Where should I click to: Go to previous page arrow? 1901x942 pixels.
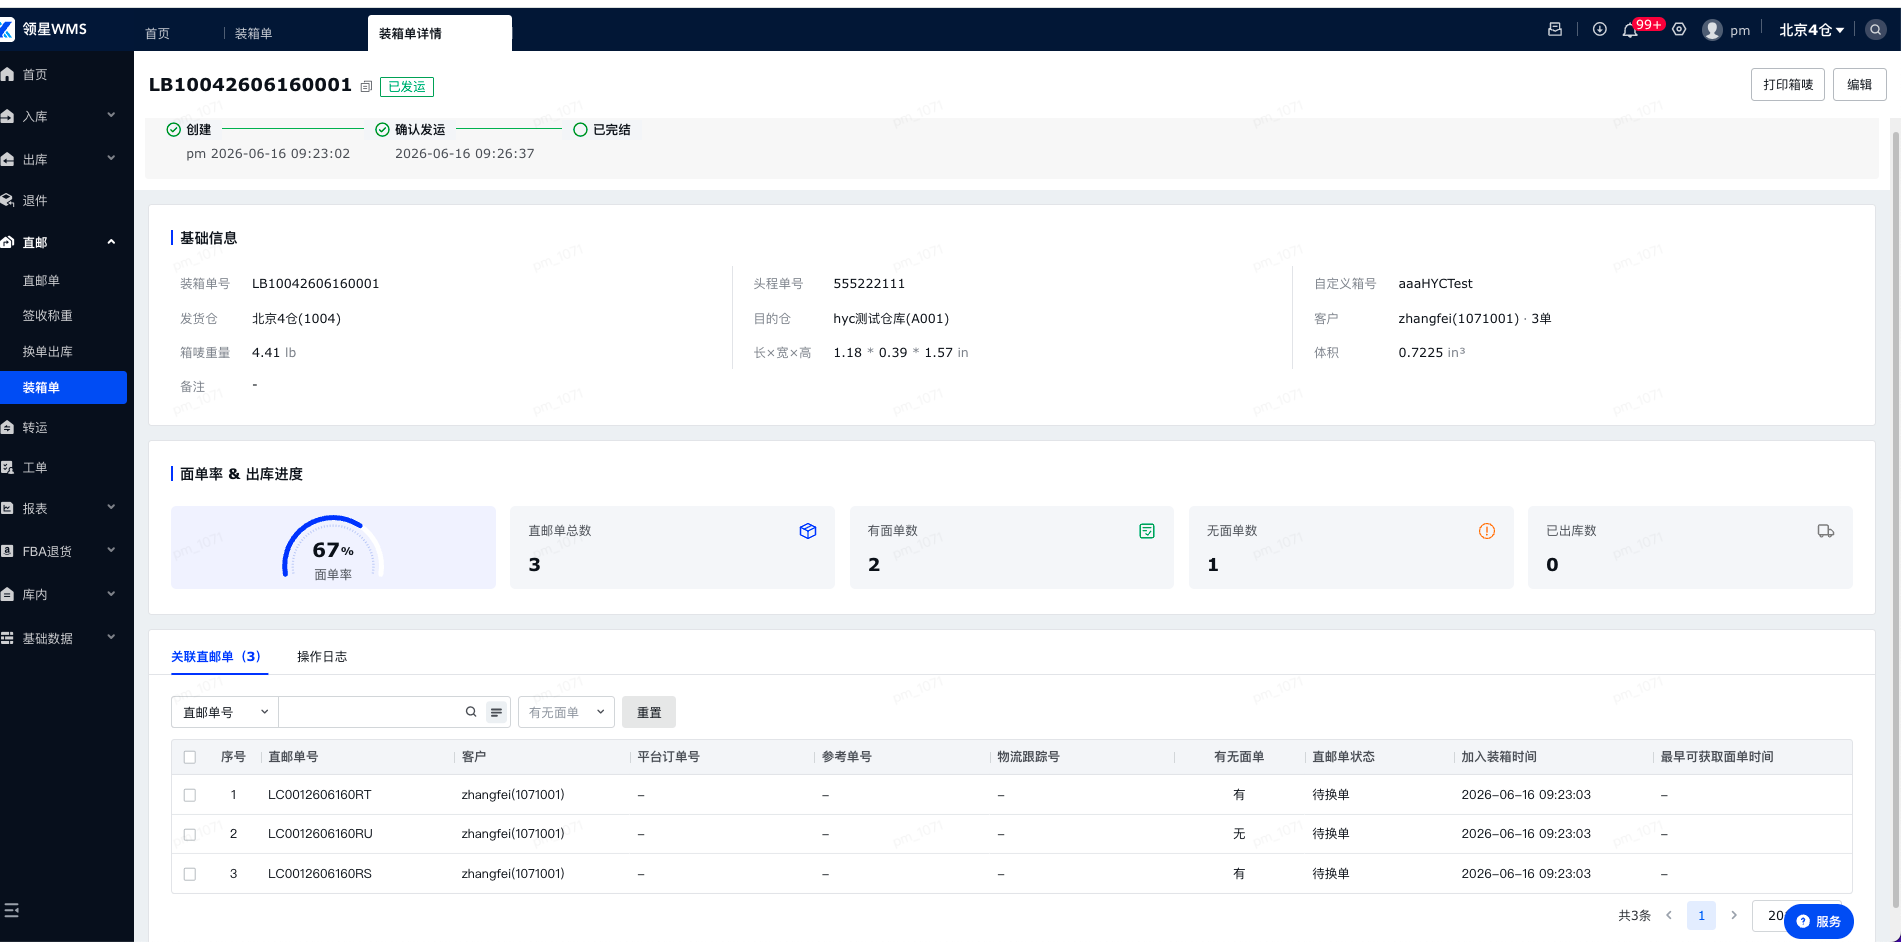pyautogui.click(x=1669, y=915)
